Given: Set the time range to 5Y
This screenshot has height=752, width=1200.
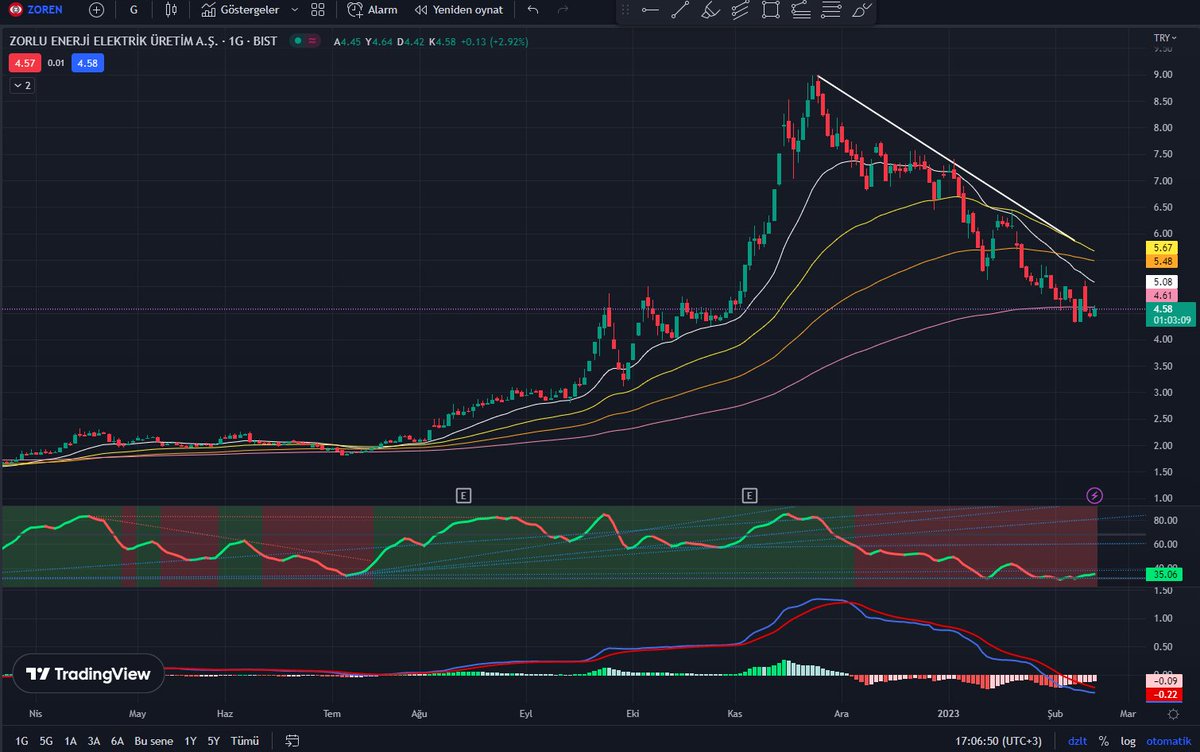Looking at the screenshot, I should [214, 741].
